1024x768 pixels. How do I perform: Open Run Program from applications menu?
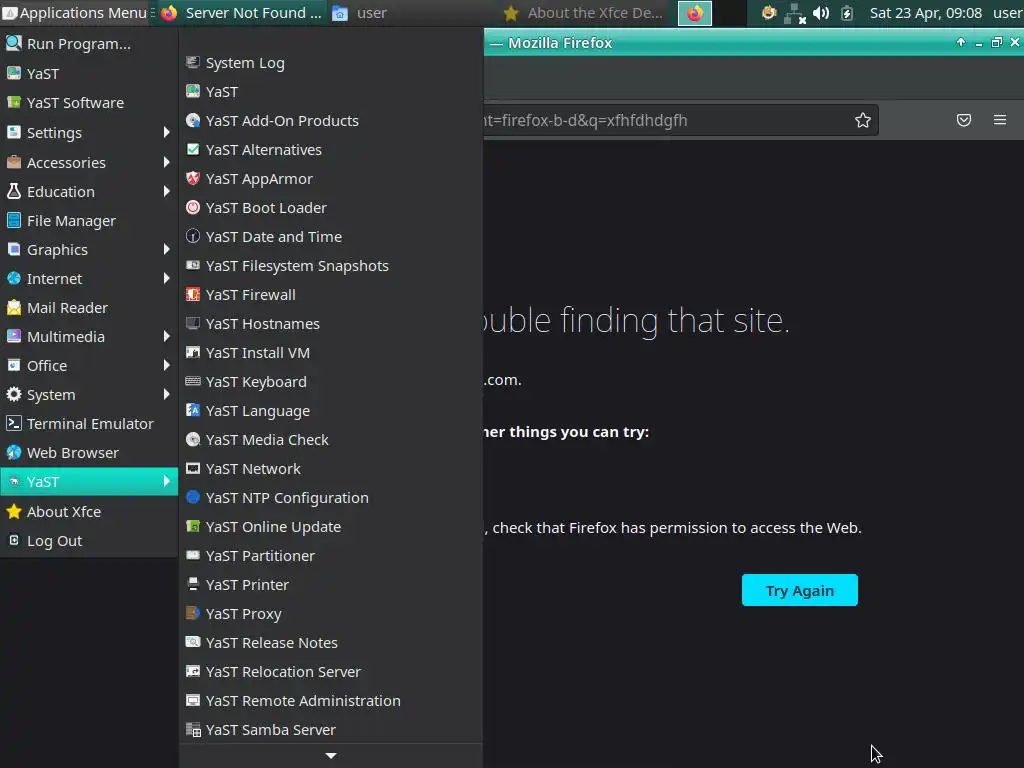[x=89, y=44]
